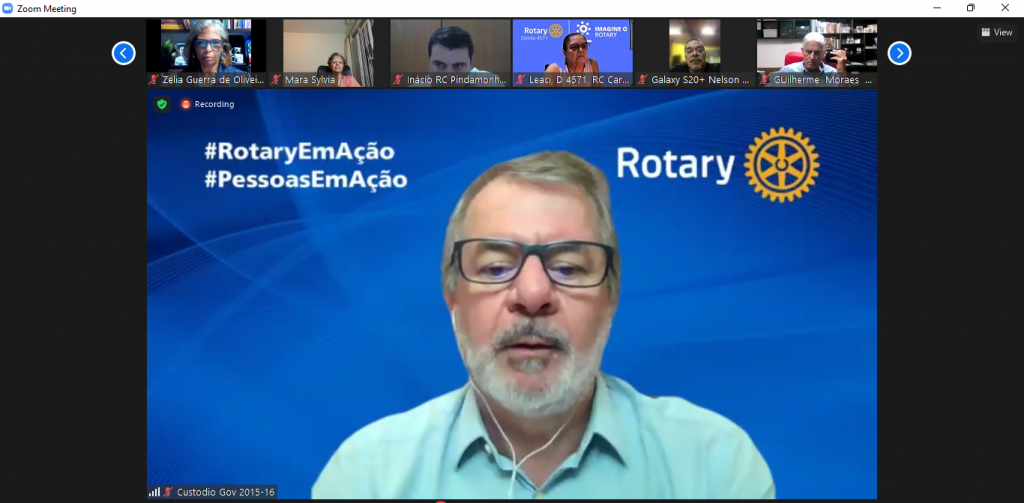Open the View layout menu
Screen dimensions: 1024x503
pyautogui.click(x=997, y=32)
